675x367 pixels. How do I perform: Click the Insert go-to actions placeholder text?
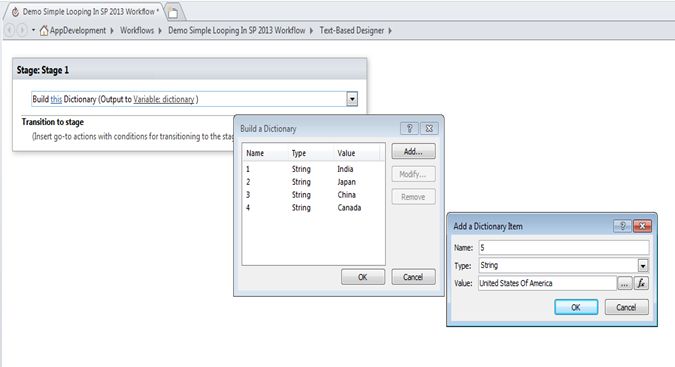coord(133,137)
